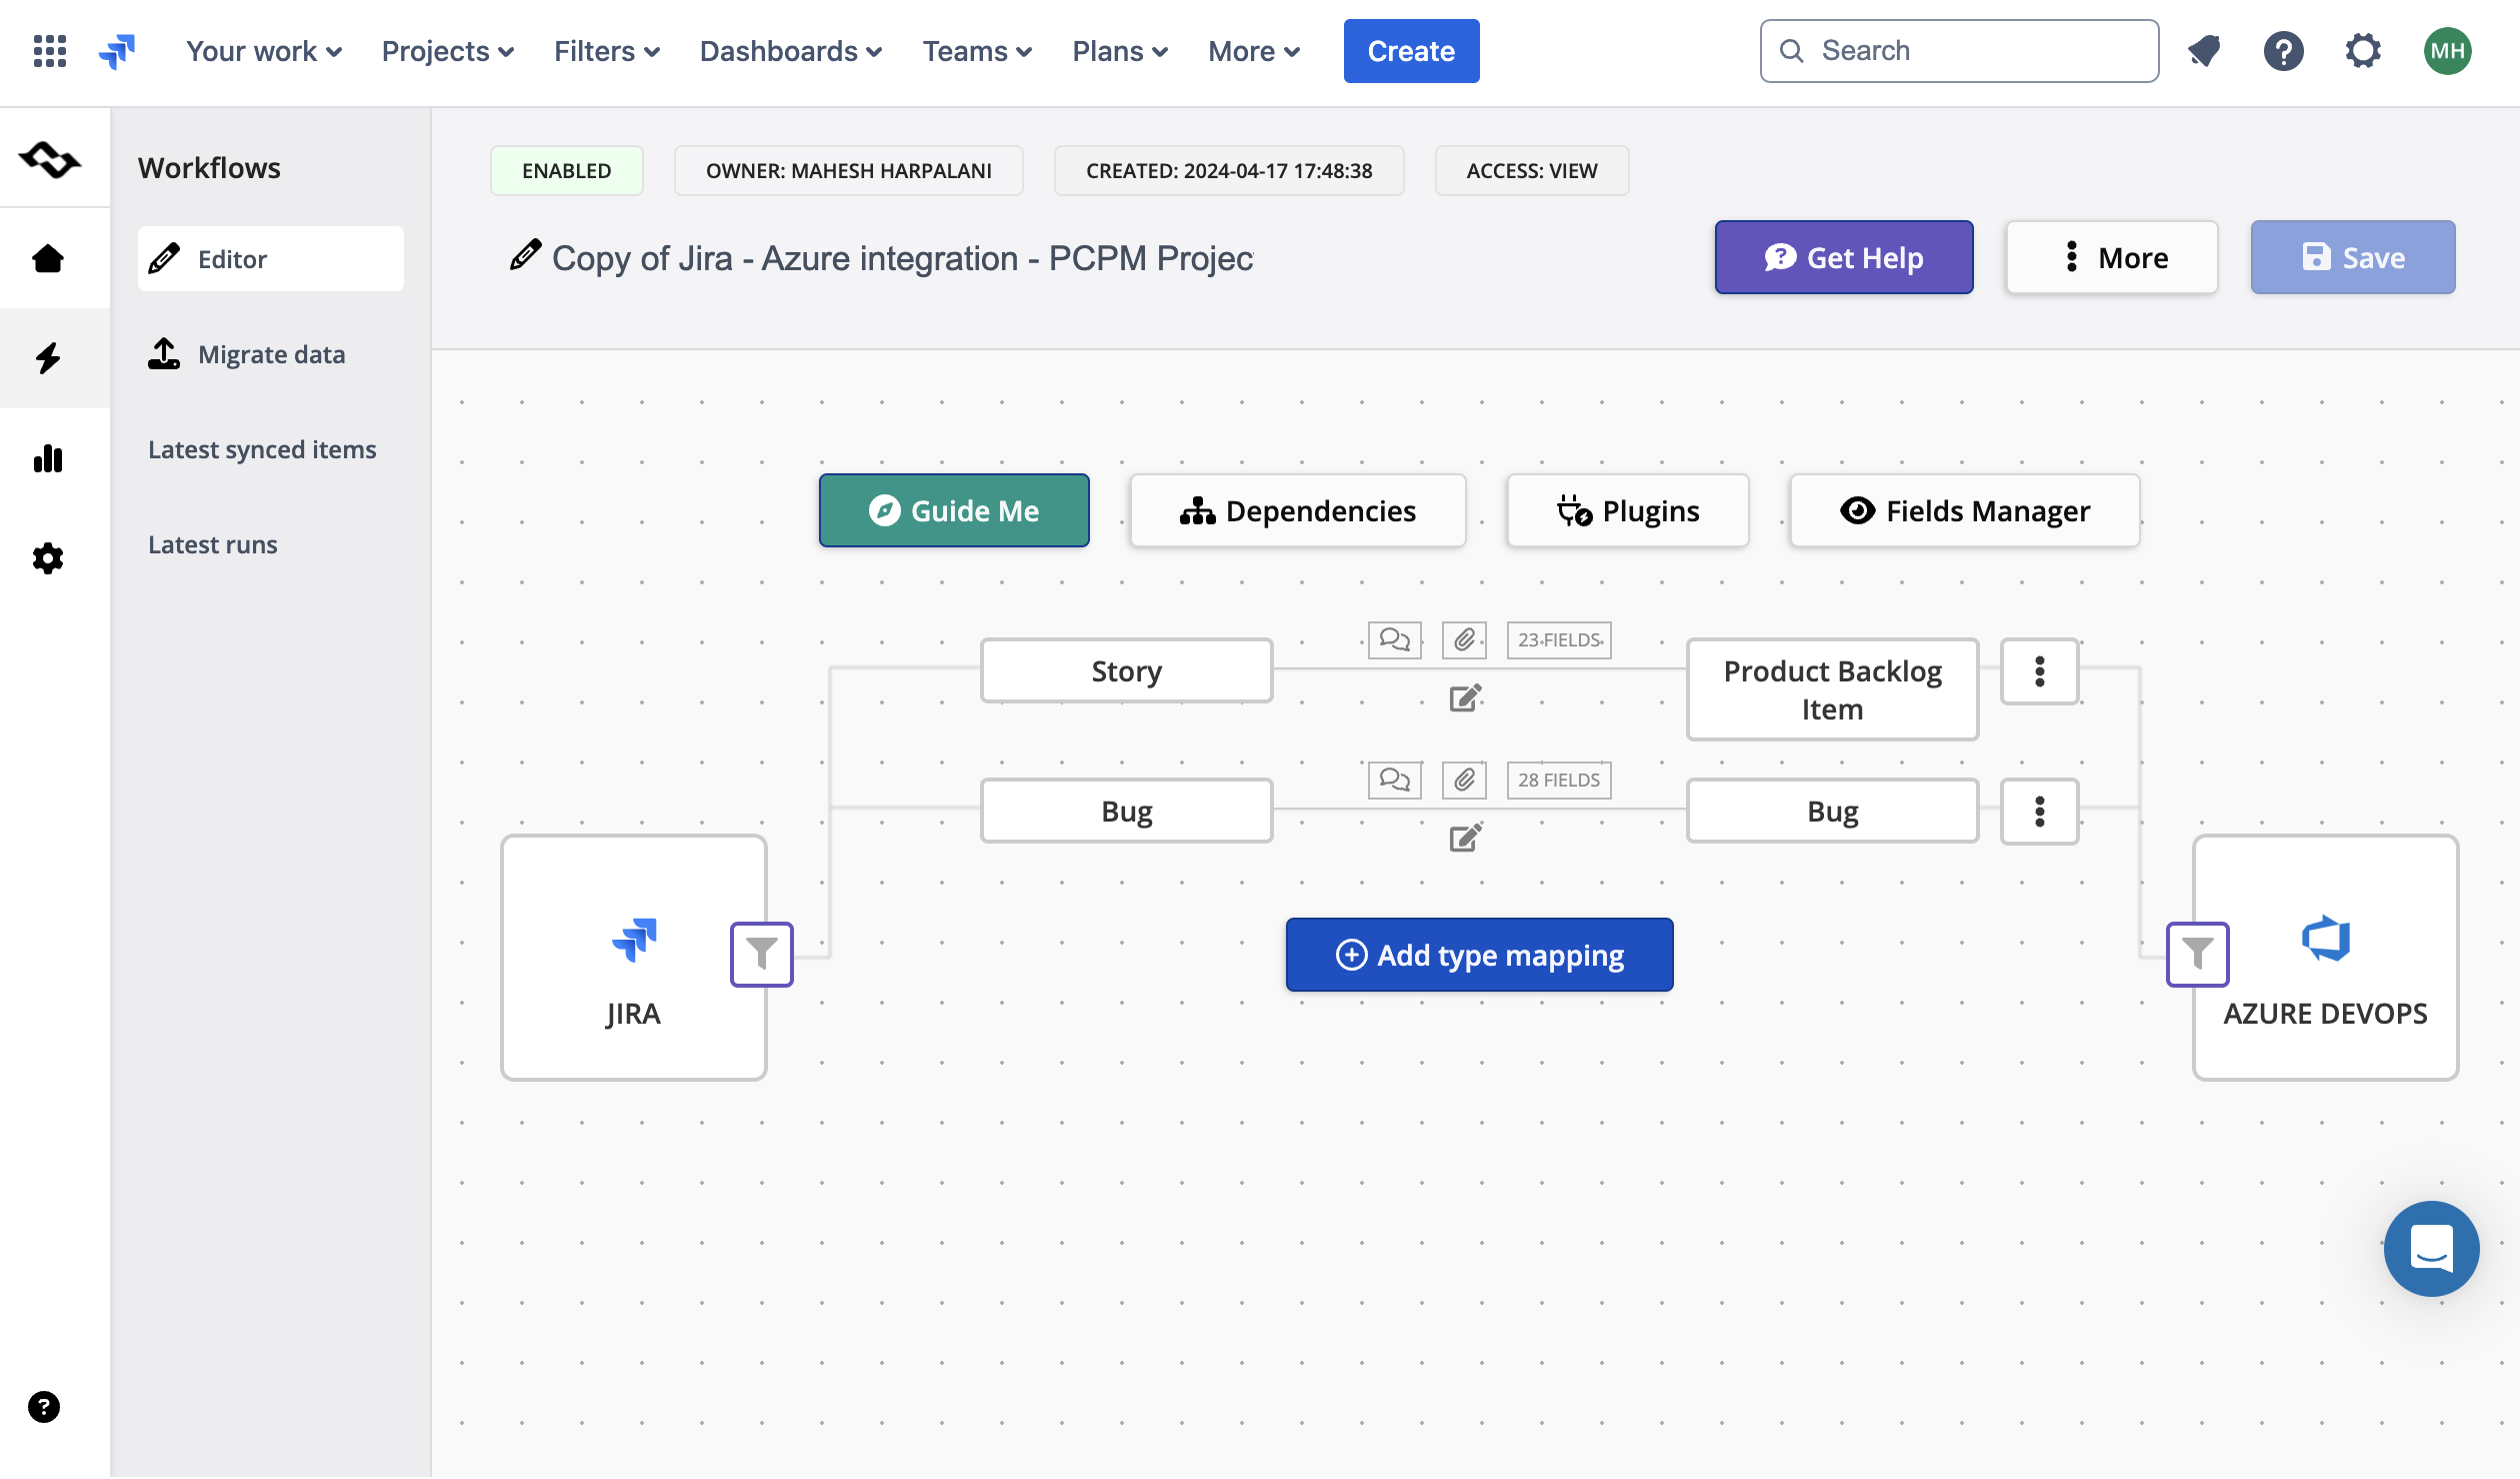This screenshot has width=2520, height=1479.
Task: Click the pencil icon beside the workflow name
Action: coord(525,255)
